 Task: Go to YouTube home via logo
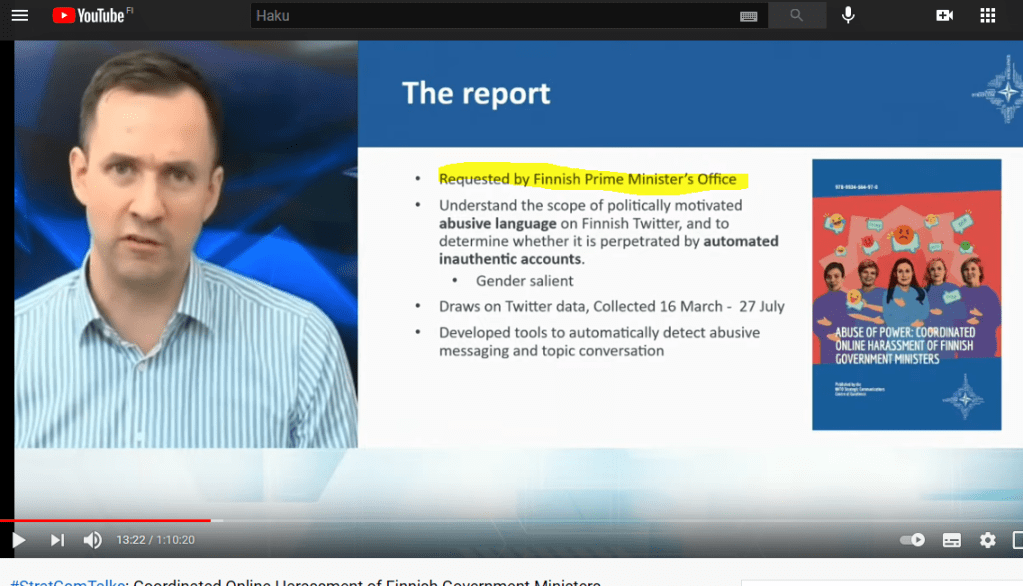click(x=88, y=16)
